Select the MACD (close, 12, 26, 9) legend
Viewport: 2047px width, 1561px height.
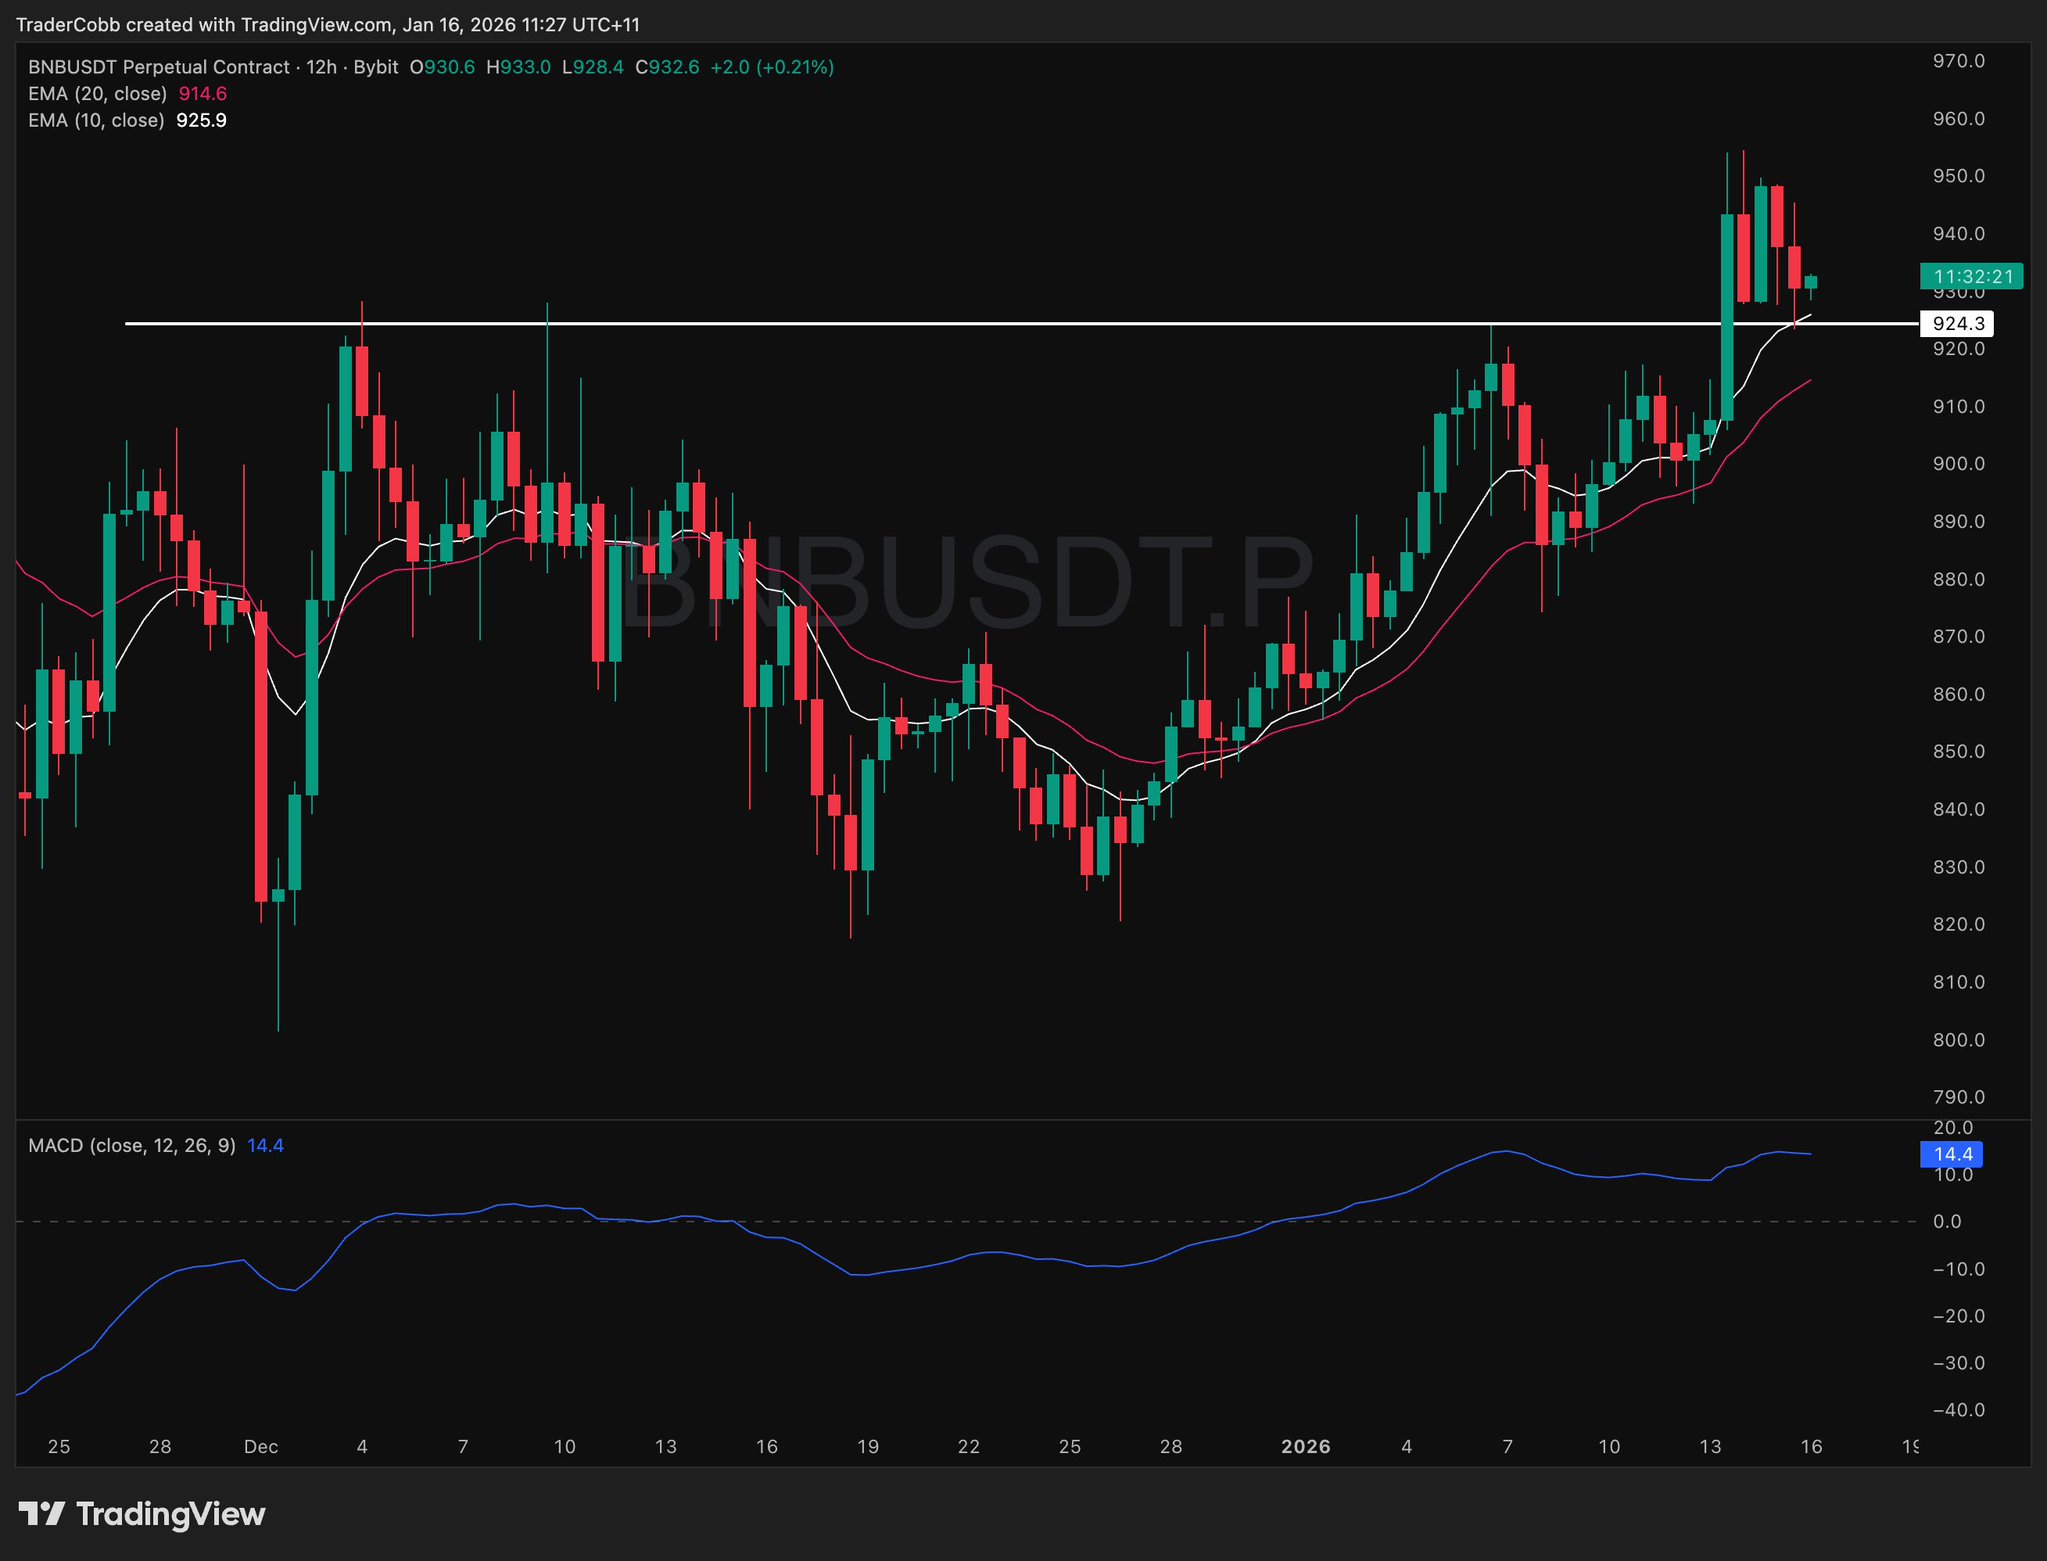point(131,1145)
